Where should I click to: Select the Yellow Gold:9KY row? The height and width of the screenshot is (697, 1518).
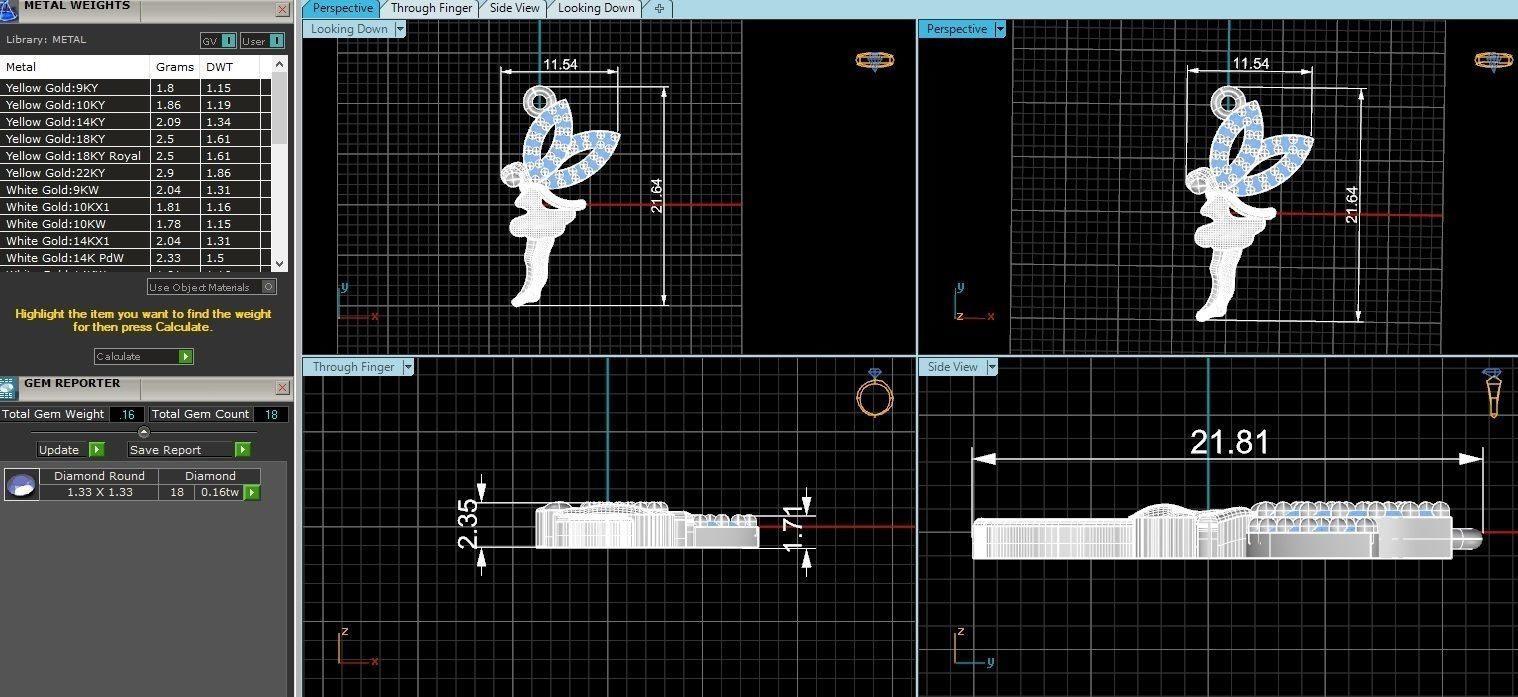pos(135,88)
